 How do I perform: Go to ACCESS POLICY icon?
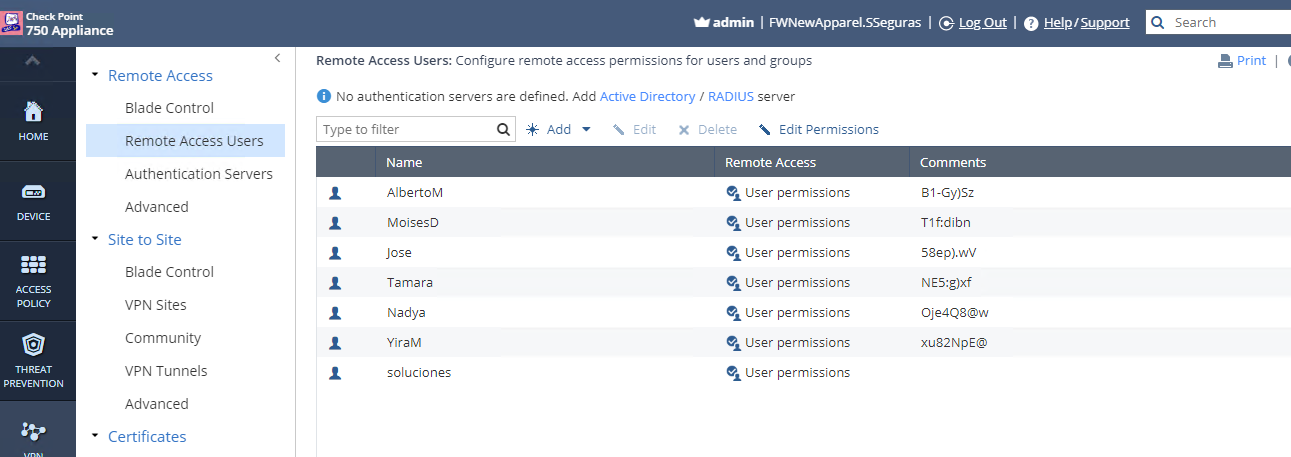click(33, 265)
